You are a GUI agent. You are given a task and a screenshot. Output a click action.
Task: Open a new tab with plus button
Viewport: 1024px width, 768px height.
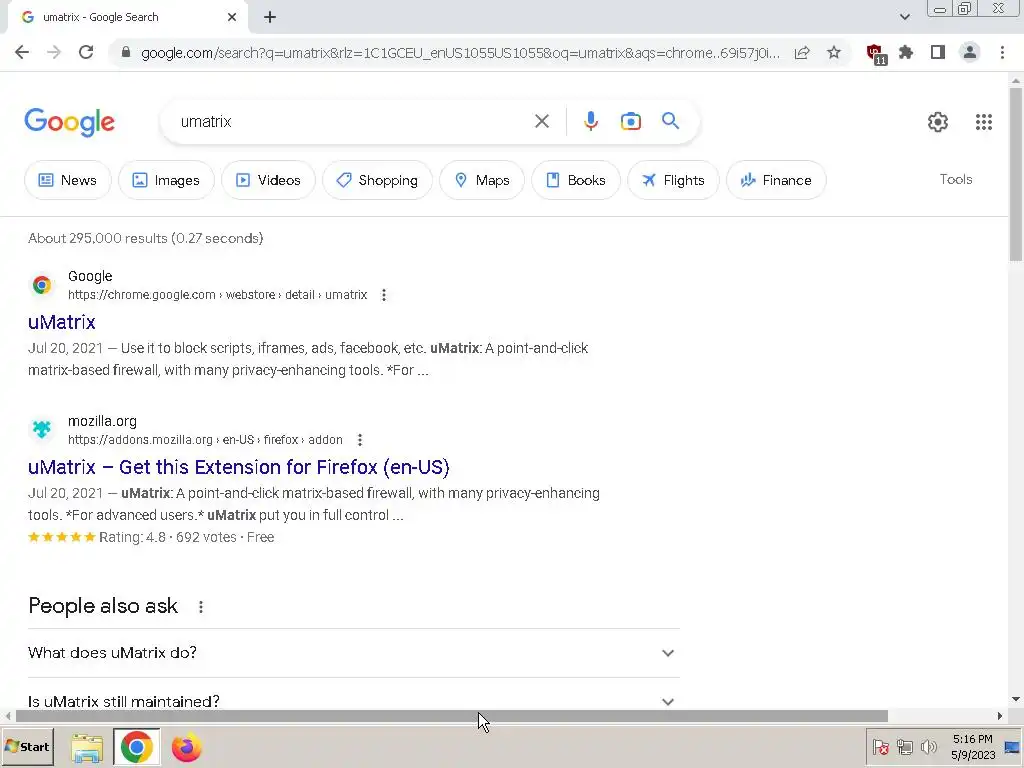270,17
